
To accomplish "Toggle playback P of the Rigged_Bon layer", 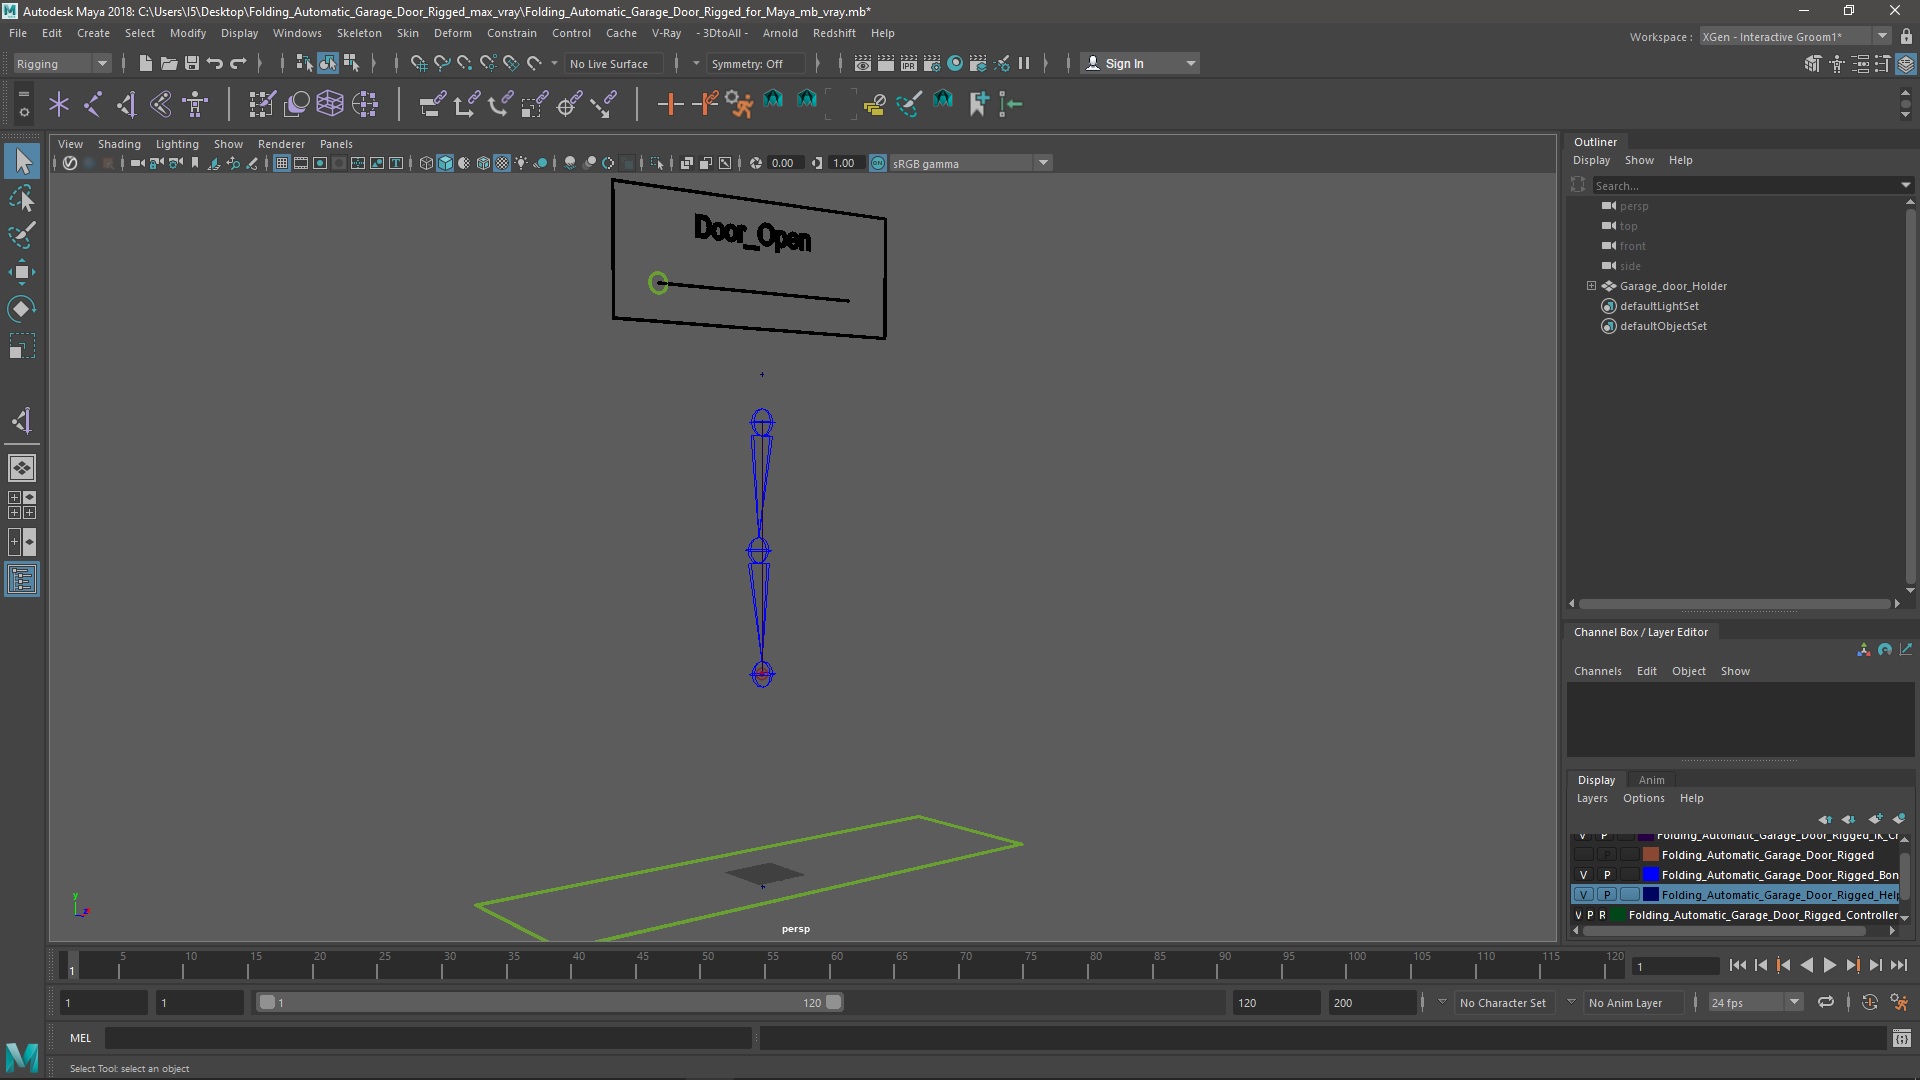I will 1607,875.
